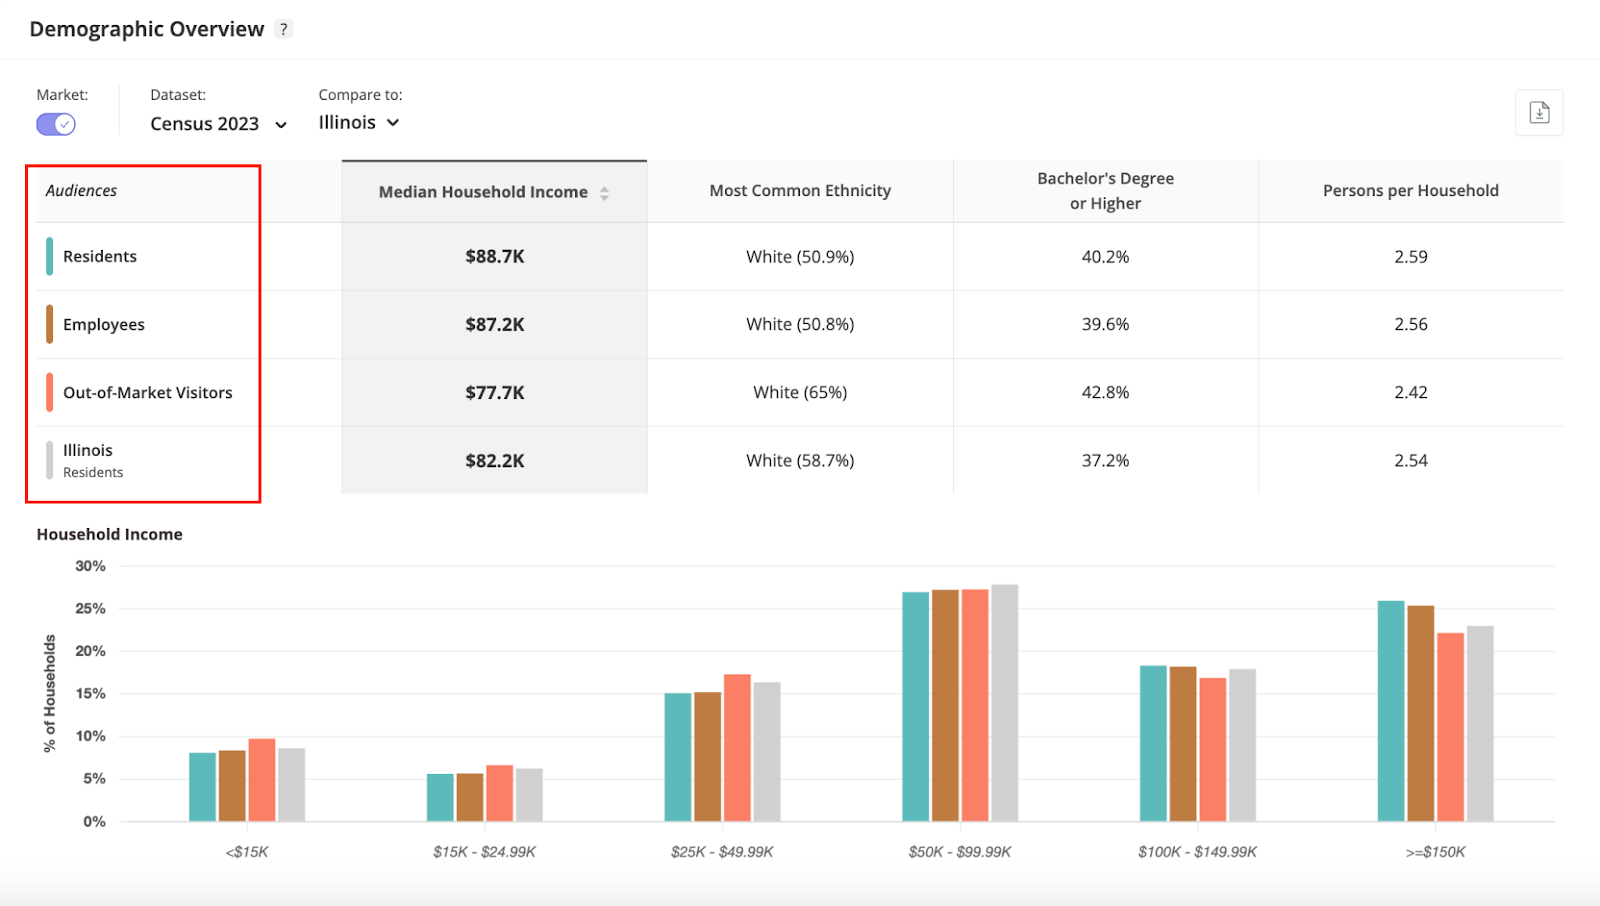This screenshot has width=1600, height=906.
Task: Click the brown Employees bar in $25K - $49.99K
Action: tap(708, 757)
